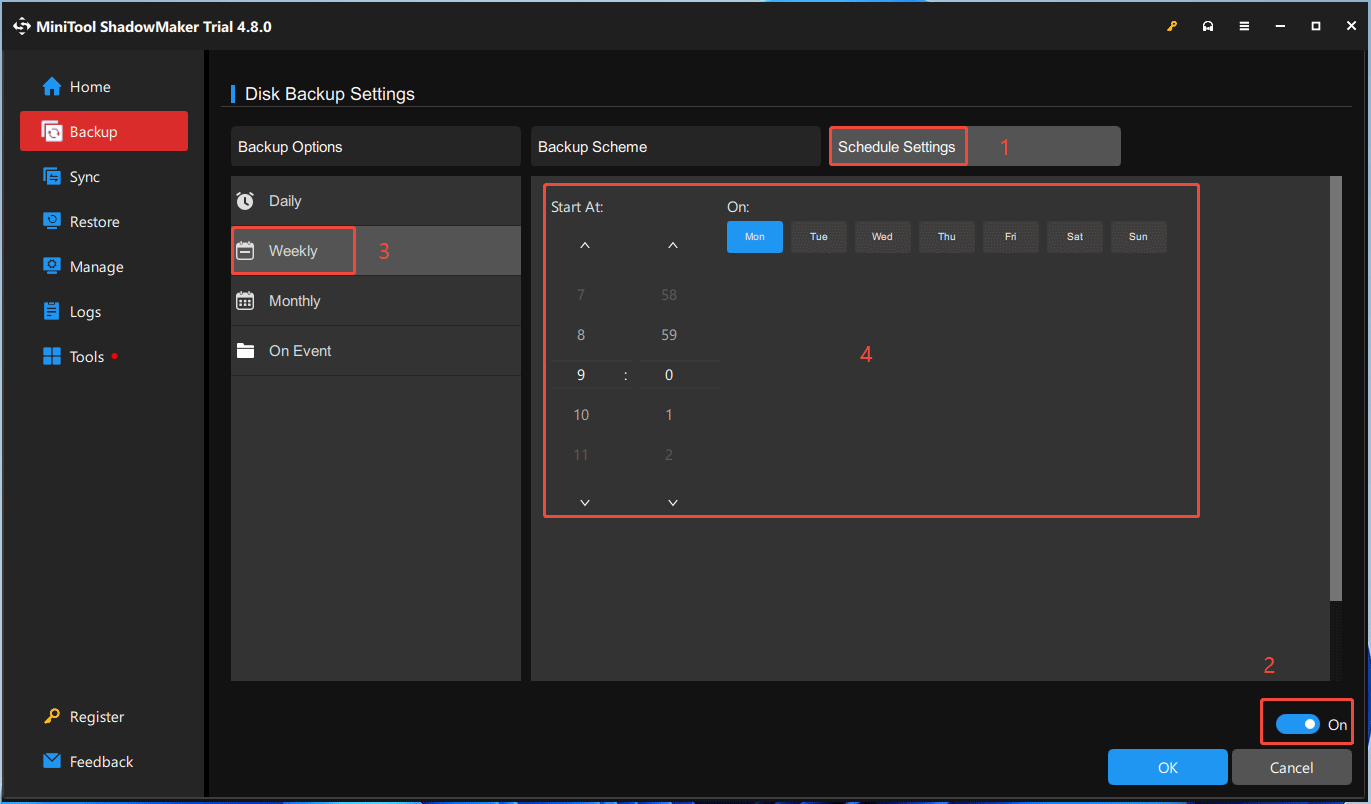
Task: Choose Monthly as the schedule frequency
Action: [293, 300]
